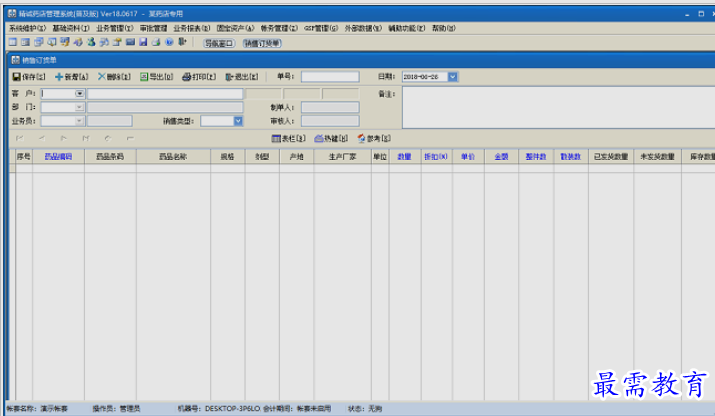
Task: Click the 客户 name text field
Action: coord(165,94)
